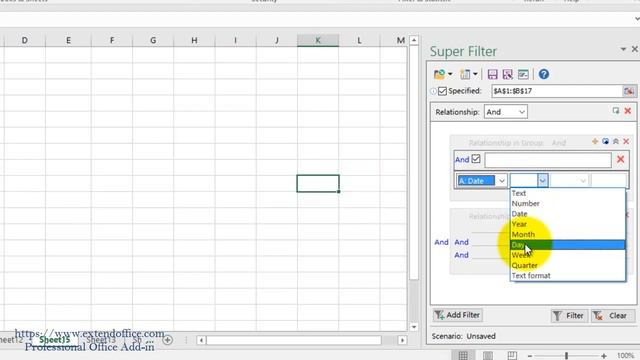Click the blue round icon in group header

605,141
